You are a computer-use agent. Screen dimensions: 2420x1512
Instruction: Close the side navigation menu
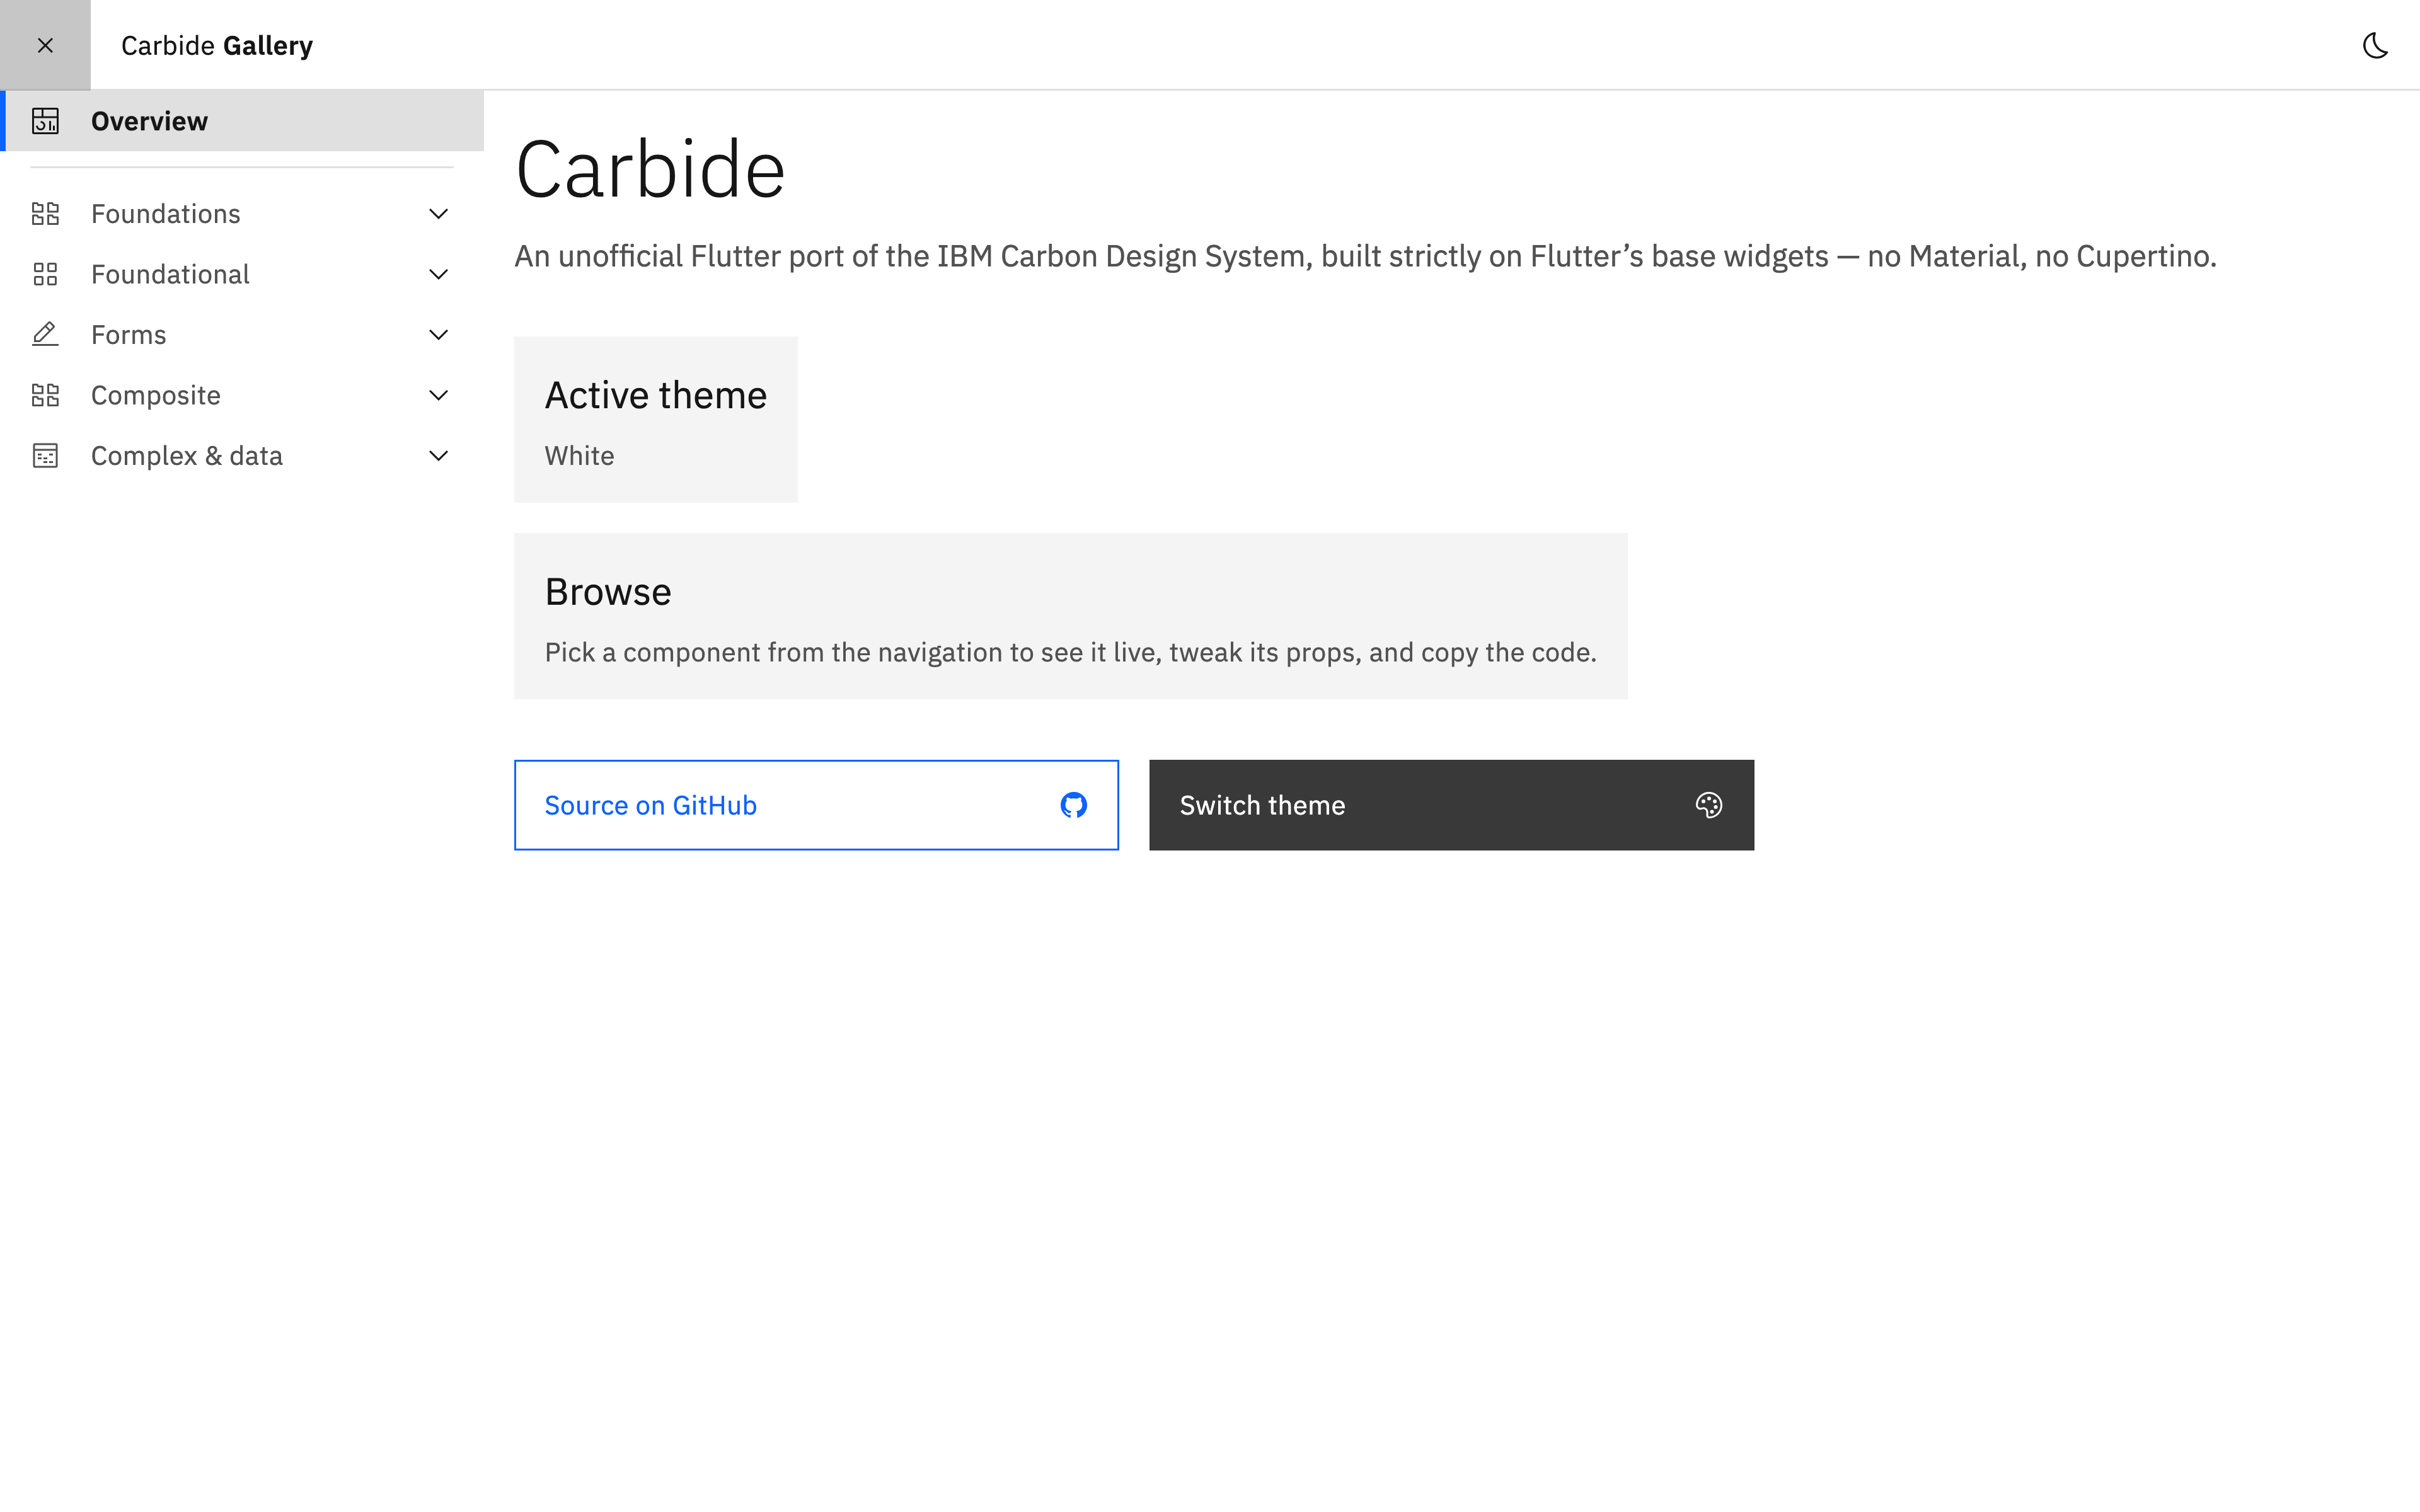45,45
